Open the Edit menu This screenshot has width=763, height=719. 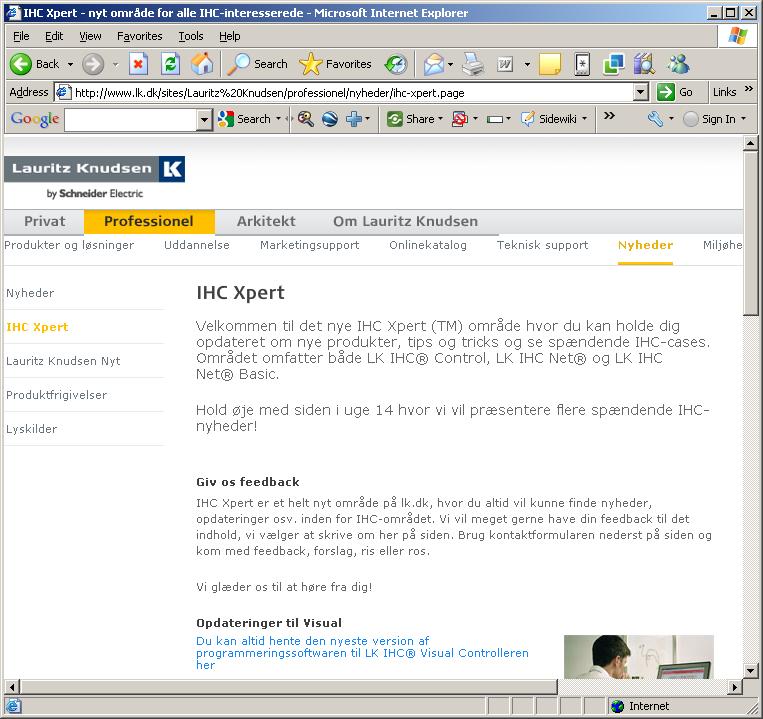[54, 36]
